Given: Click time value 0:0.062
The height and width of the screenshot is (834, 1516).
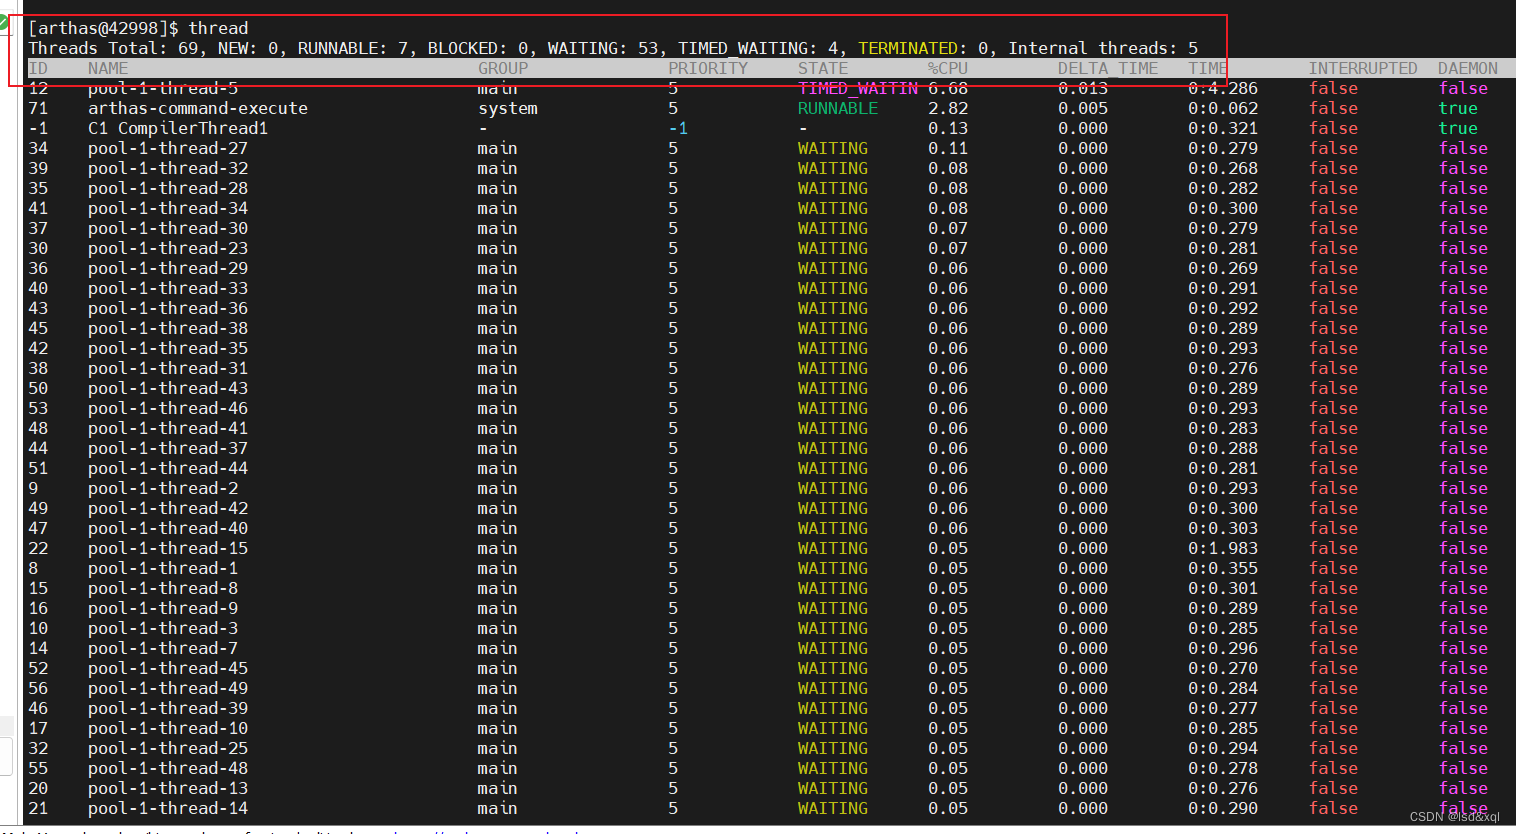Looking at the screenshot, I should click(x=1223, y=108).
